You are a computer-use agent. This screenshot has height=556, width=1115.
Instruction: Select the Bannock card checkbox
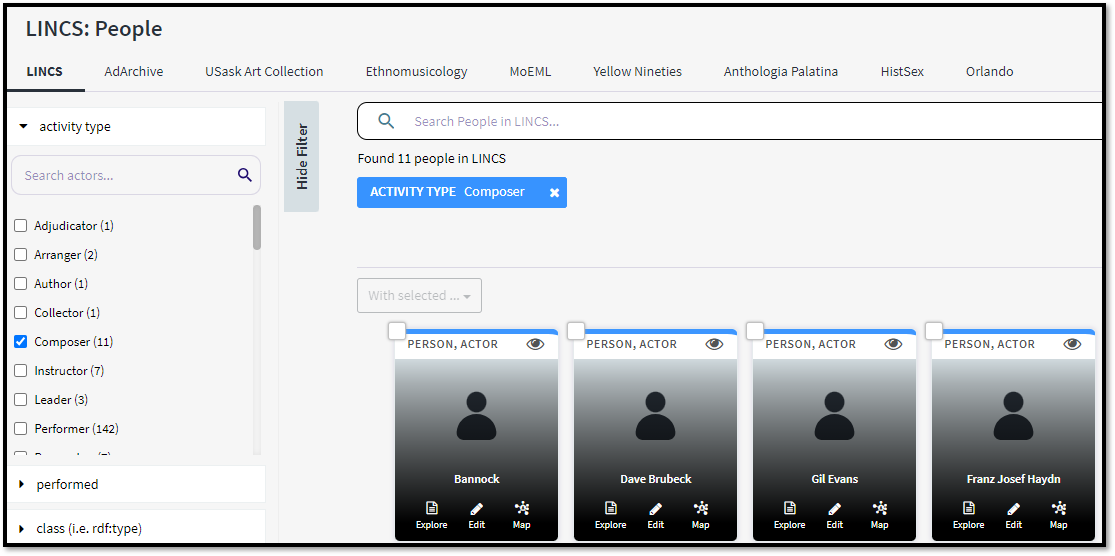pos(397,331)
